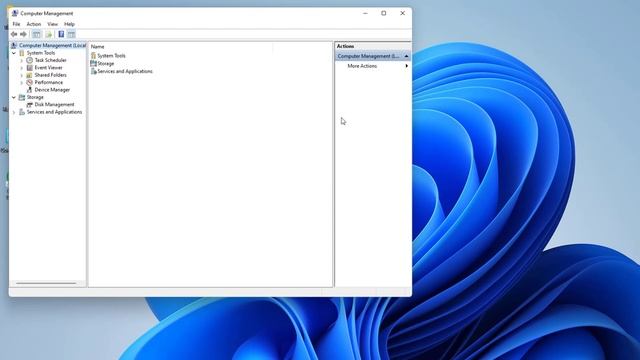640x360 pixels.
Task: Click Computer Management title bar icon
Action: click(15, 13)
